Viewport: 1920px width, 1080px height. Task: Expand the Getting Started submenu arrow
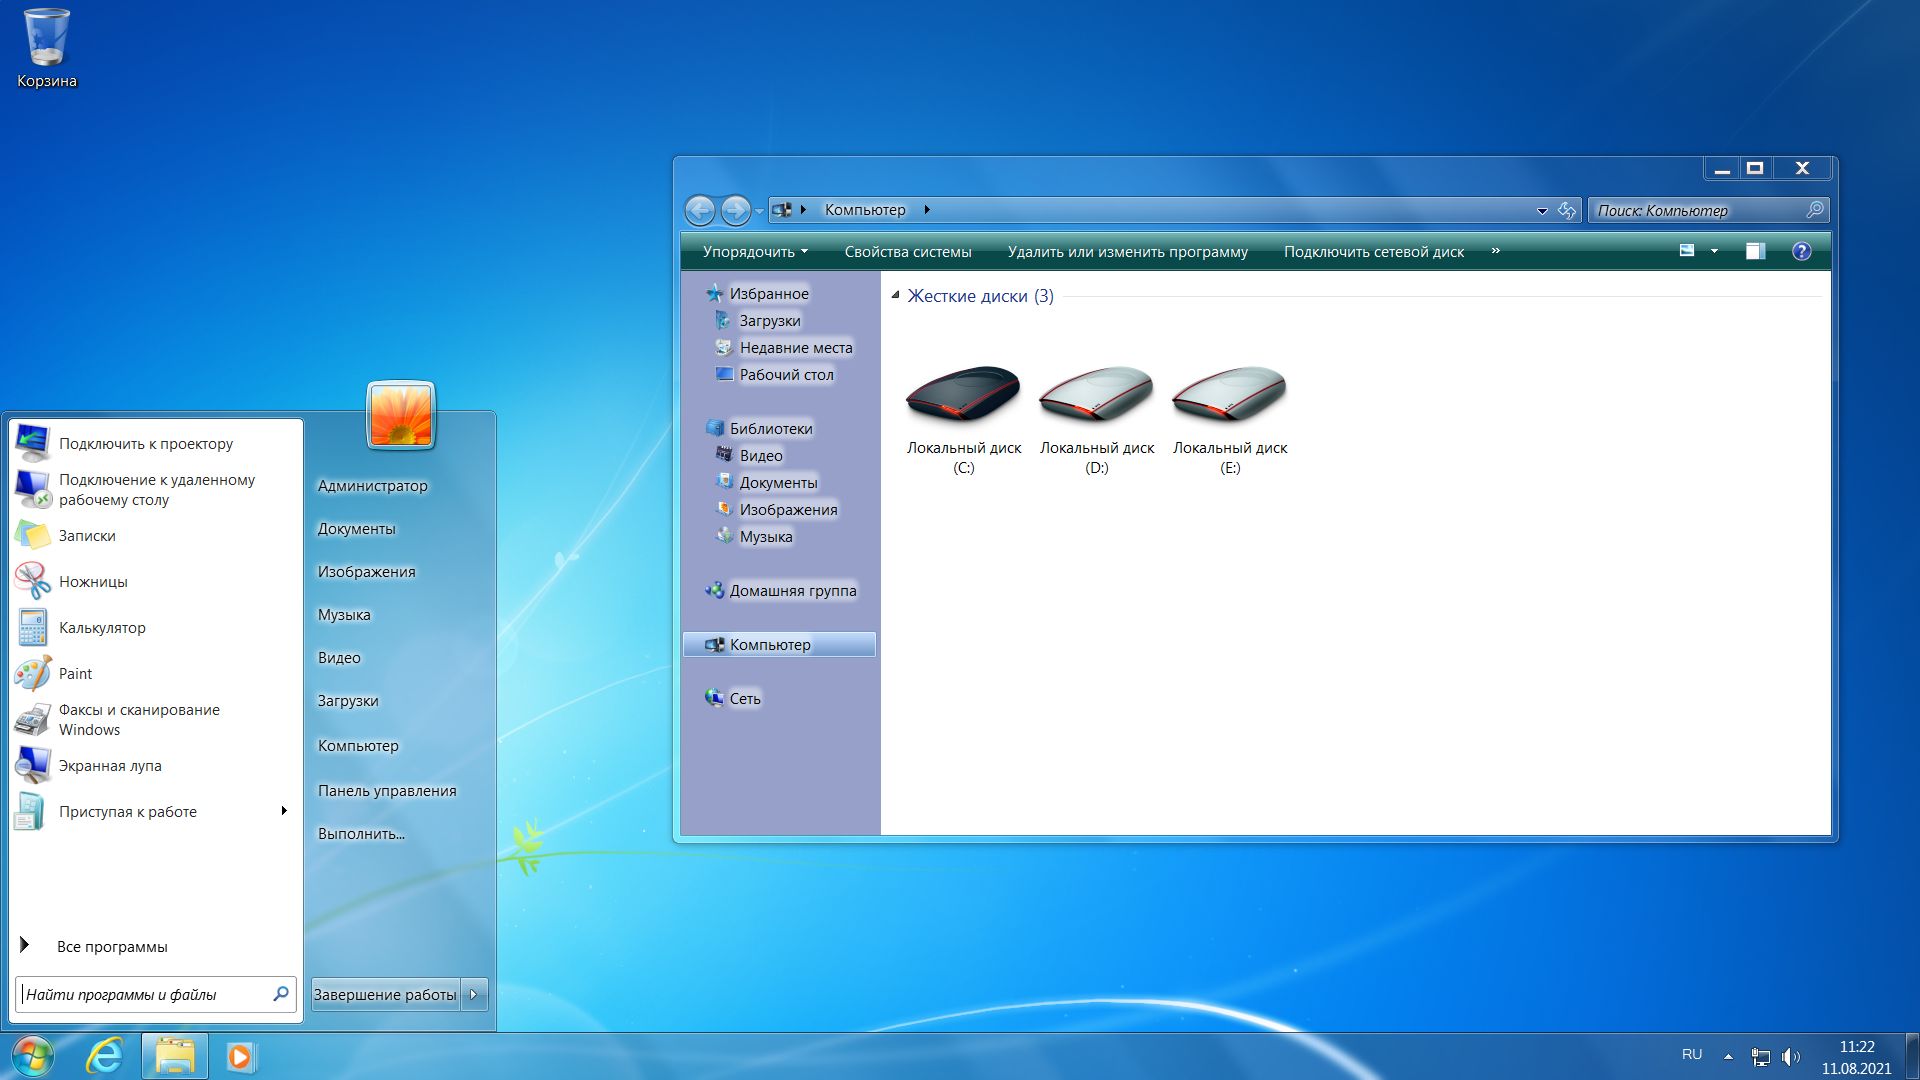(x=284, y=811)
